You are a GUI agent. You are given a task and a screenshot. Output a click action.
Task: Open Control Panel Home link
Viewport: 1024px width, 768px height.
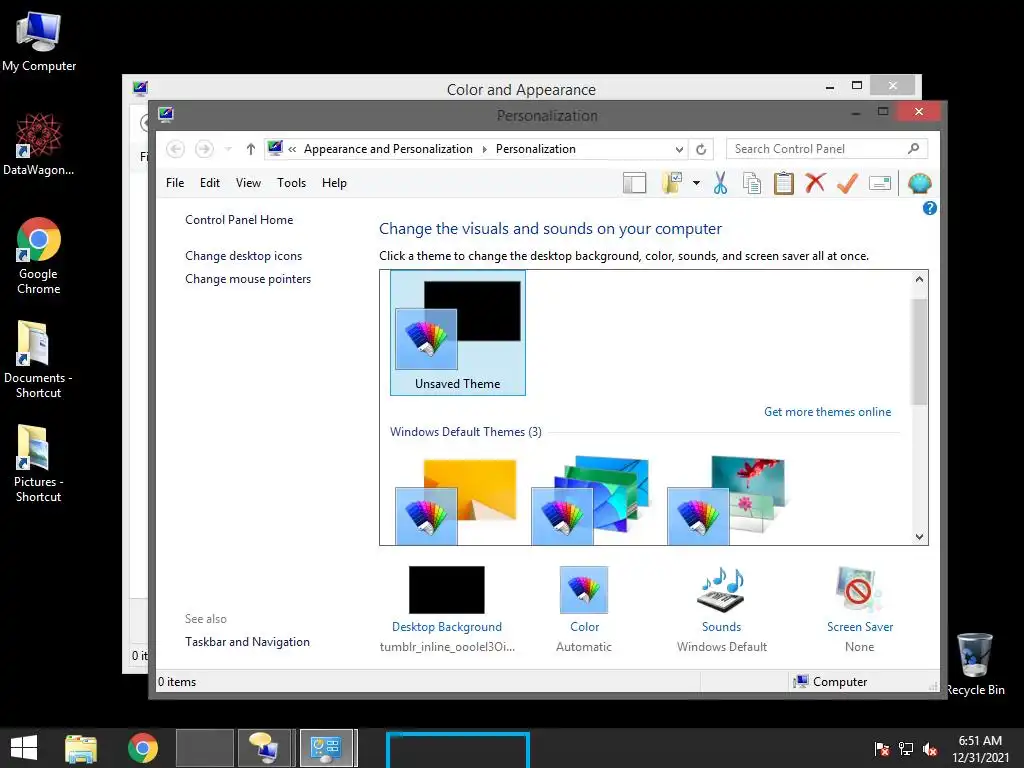(x=239, y=220)
